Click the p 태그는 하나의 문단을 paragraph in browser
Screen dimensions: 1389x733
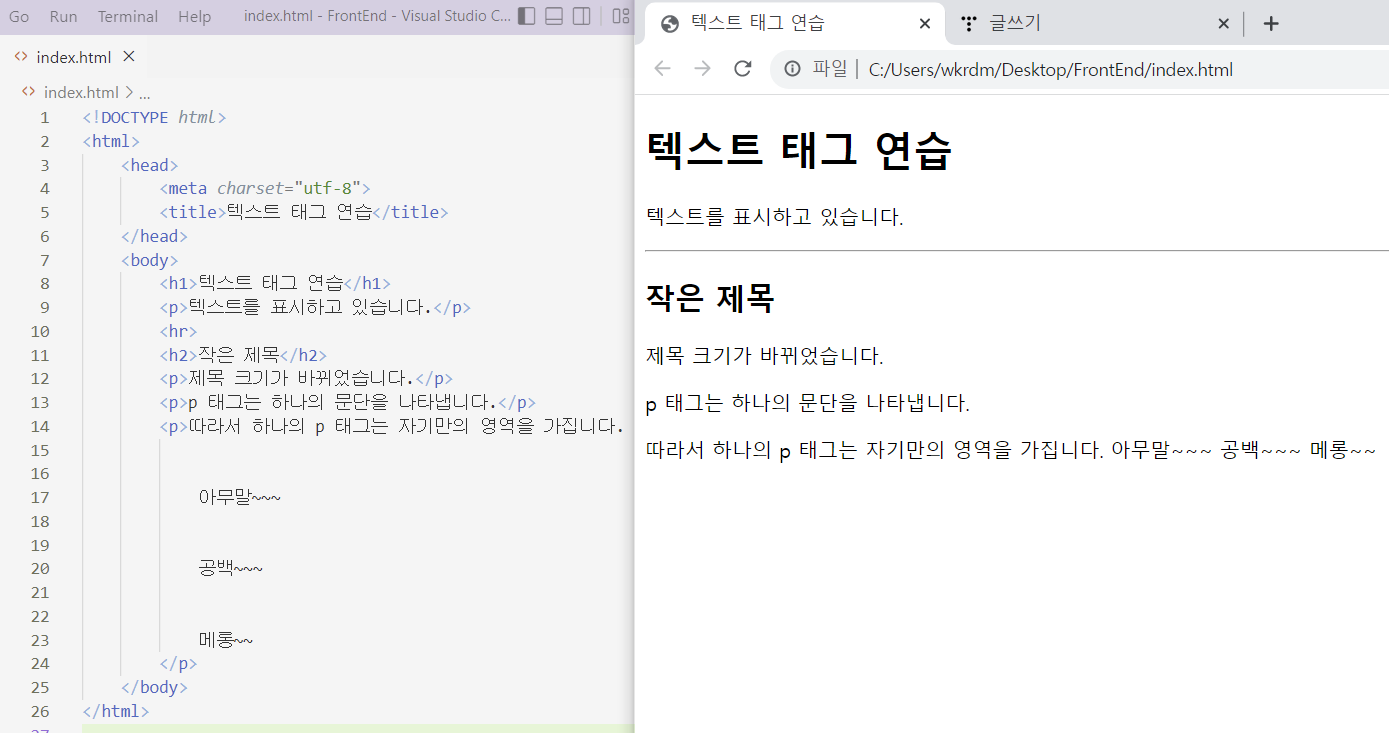808,403
